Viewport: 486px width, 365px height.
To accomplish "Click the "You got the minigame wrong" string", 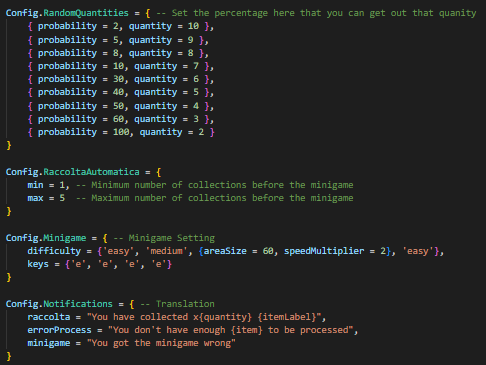I will [x=161, y=343].
